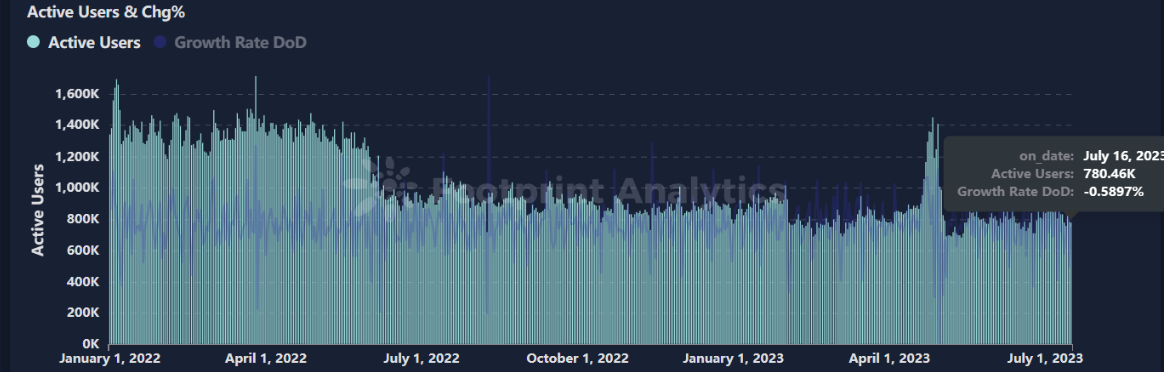Click the January 1, 2023 axis label

[x=733, y=359]
